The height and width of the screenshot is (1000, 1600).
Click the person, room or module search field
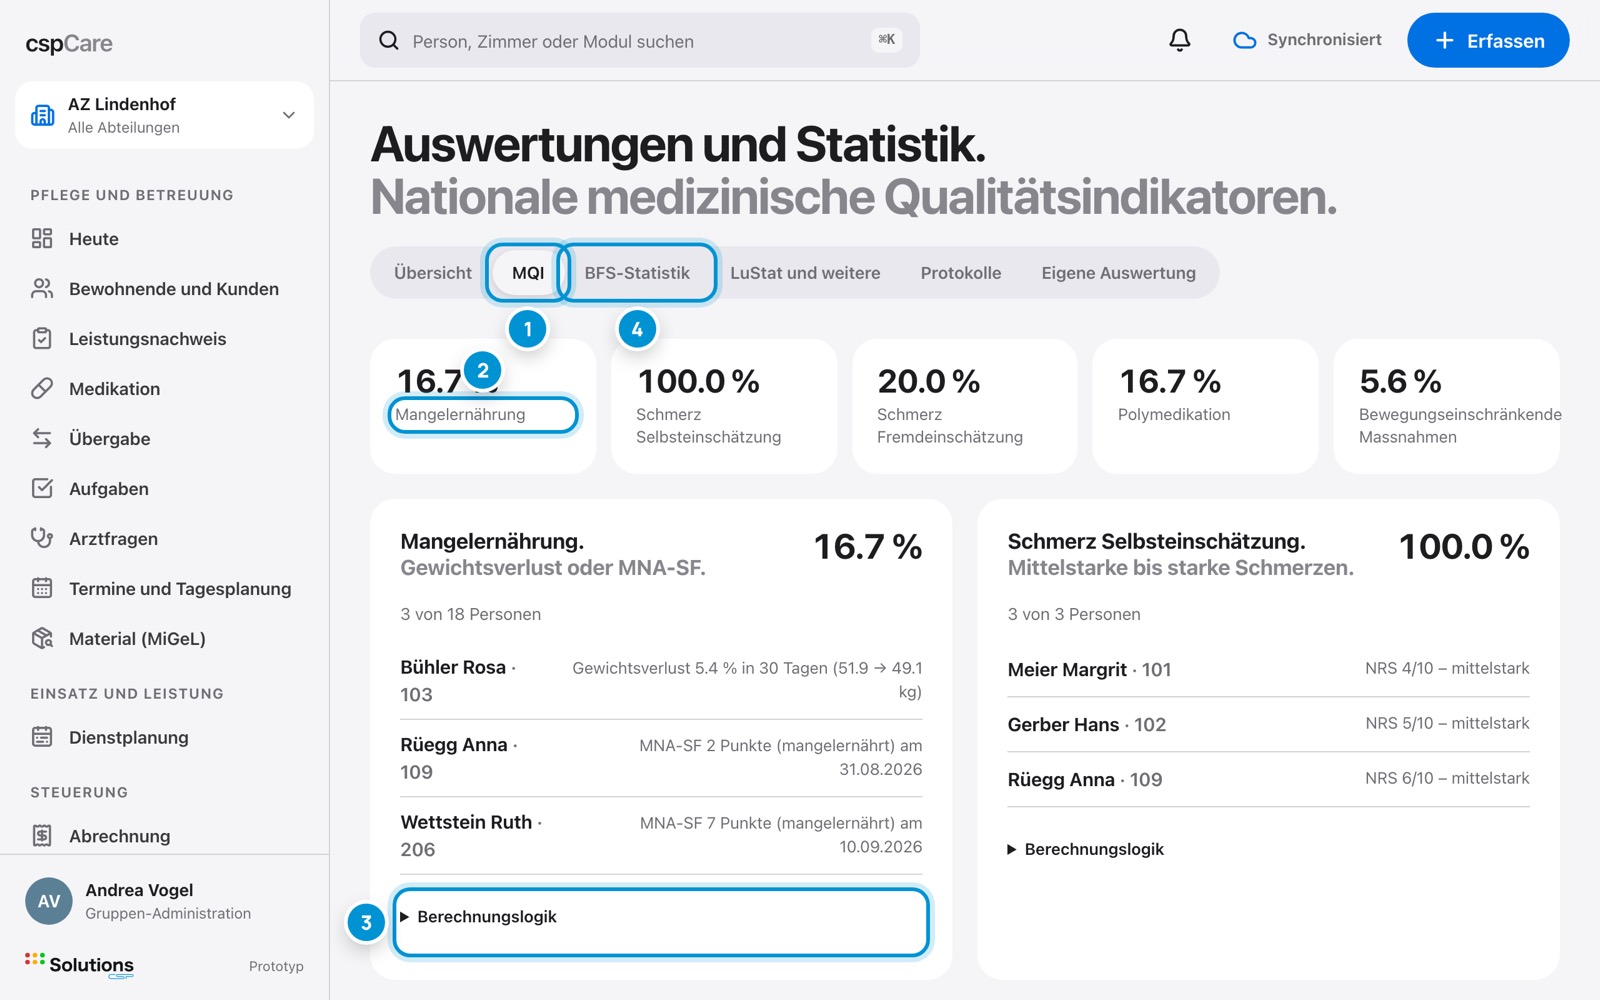click(640, 40)
